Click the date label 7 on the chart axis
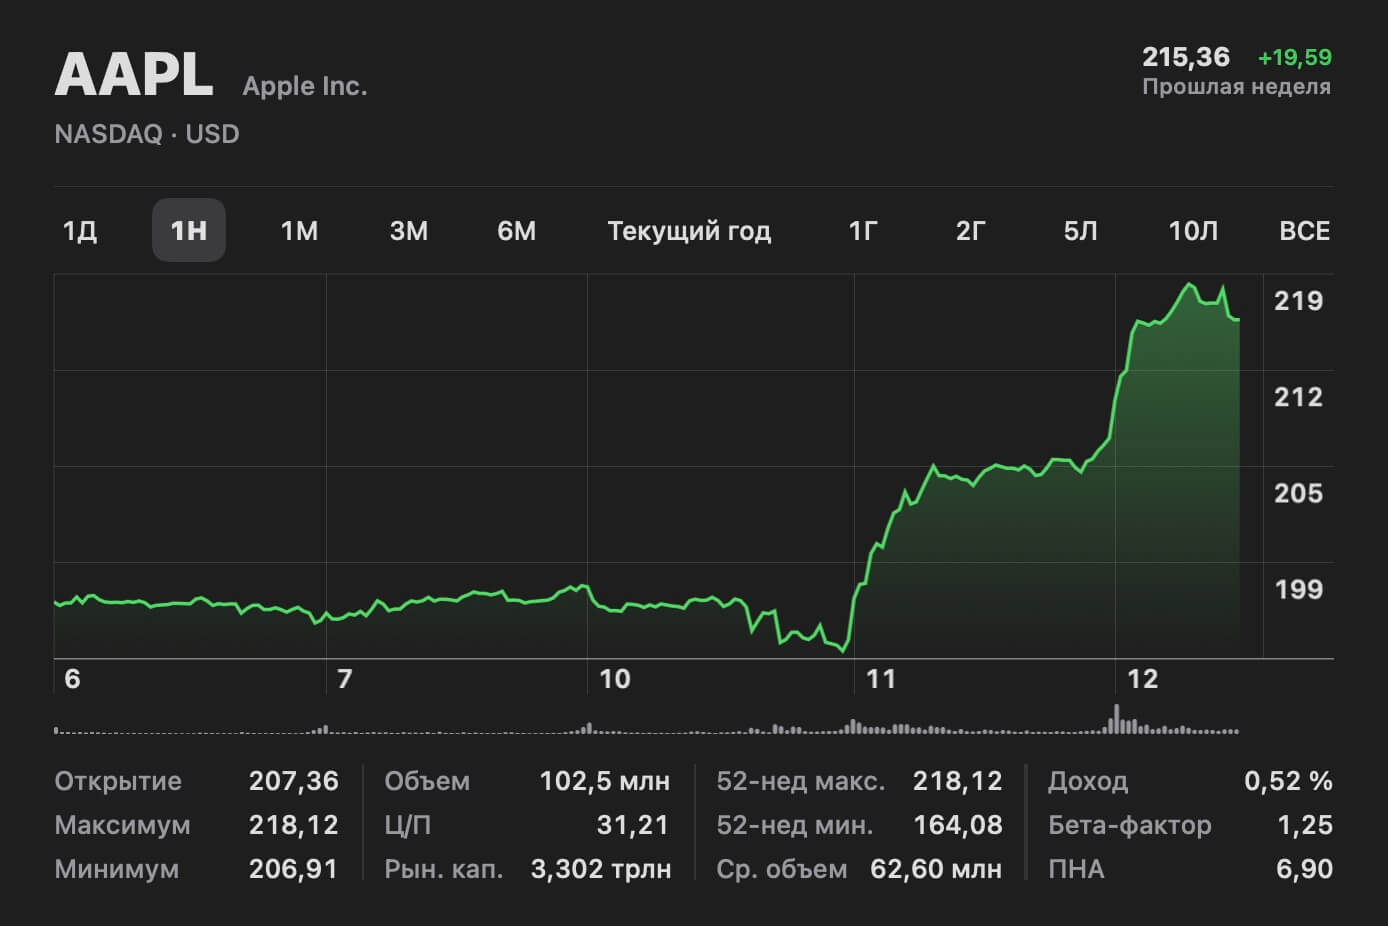This screenshot has width=1388, height=926. [345, 679]
